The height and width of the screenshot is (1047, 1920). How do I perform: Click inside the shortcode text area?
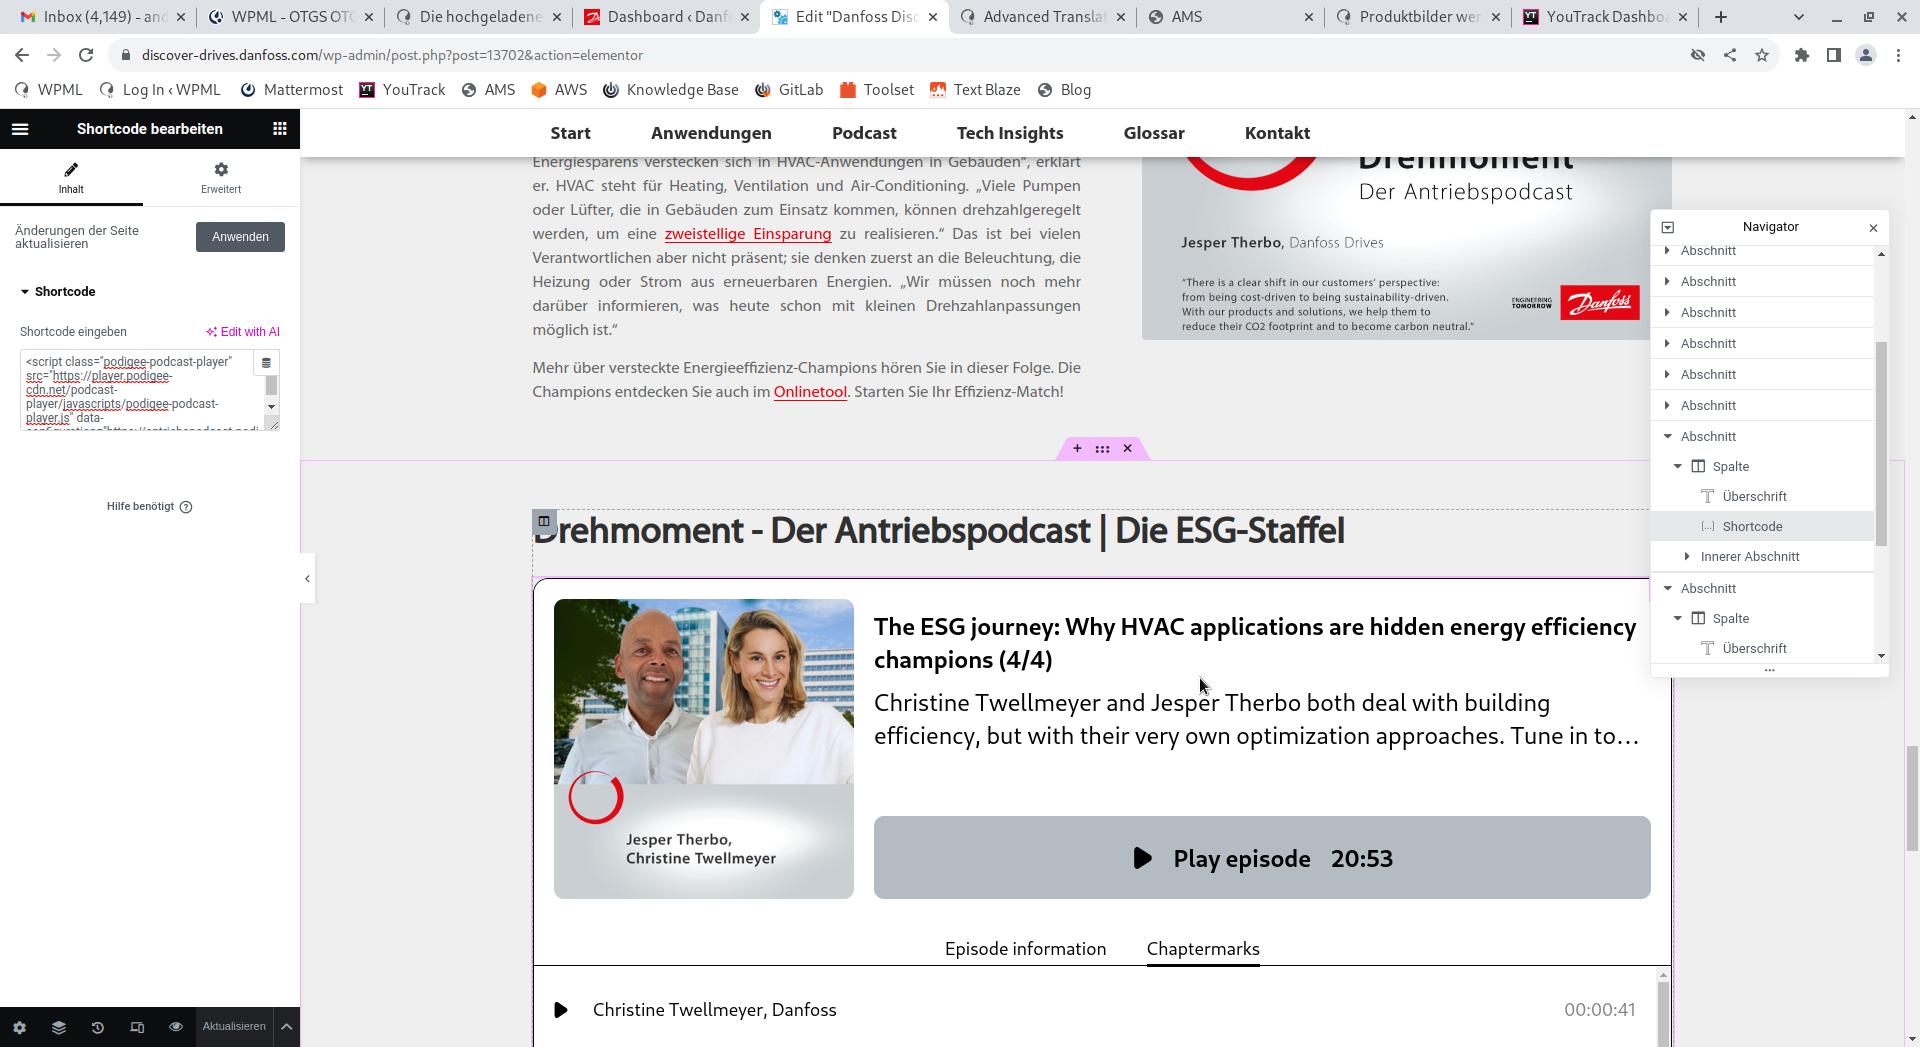point(140,391)
